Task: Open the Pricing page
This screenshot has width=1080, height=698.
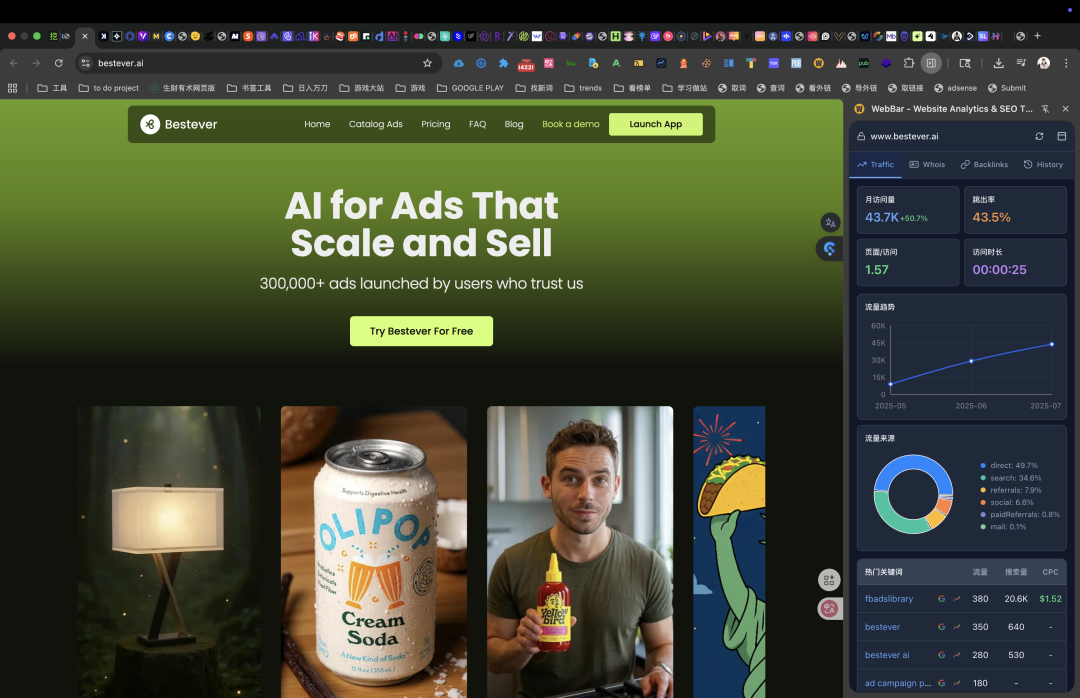Action: point(435,124)
